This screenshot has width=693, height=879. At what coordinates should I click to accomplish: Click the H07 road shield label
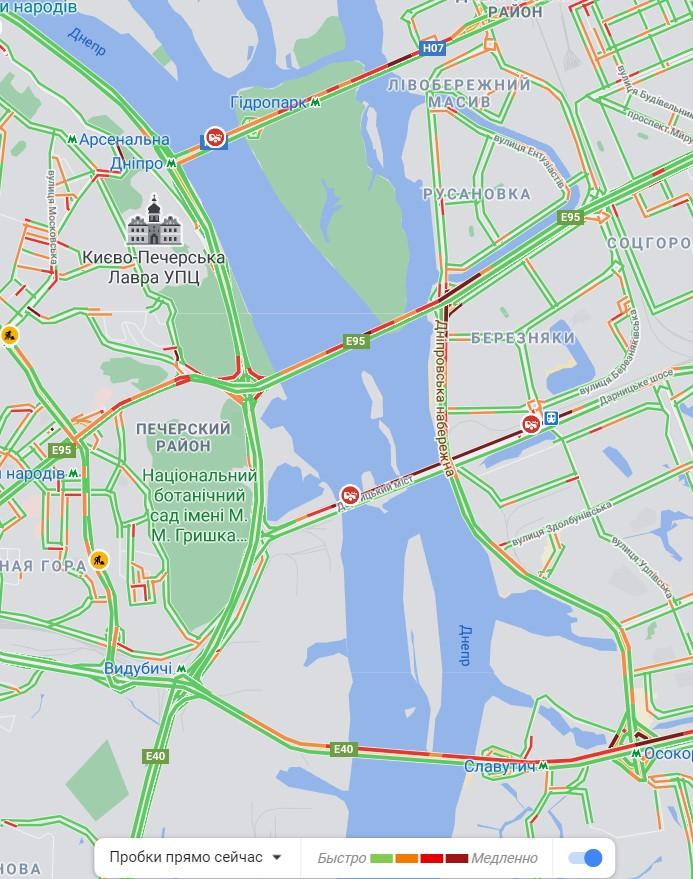pyautogui.click(x=433, y=48)
